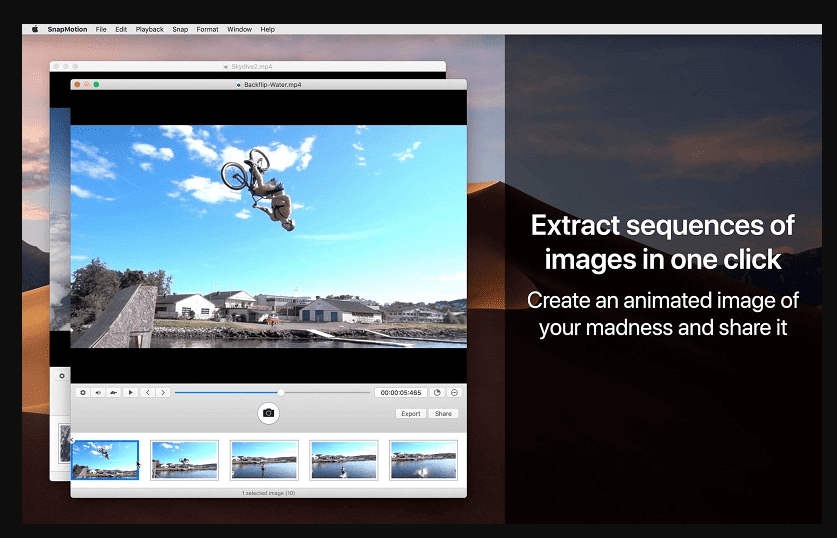Open the Playback menu
837x538 pixels.
point(149,29)
